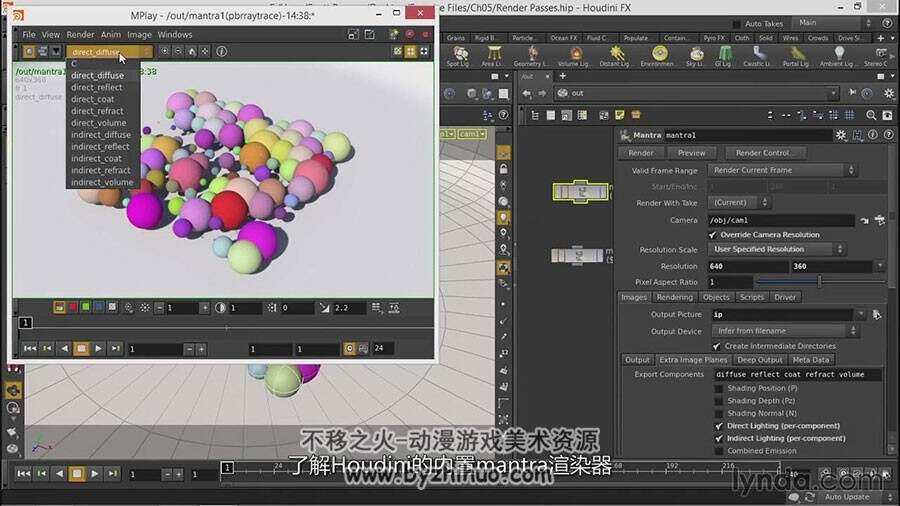Uncheck Indirect Lighting (per-component)
This screenshot has width=900, height=506.
(x=719, y=439)
